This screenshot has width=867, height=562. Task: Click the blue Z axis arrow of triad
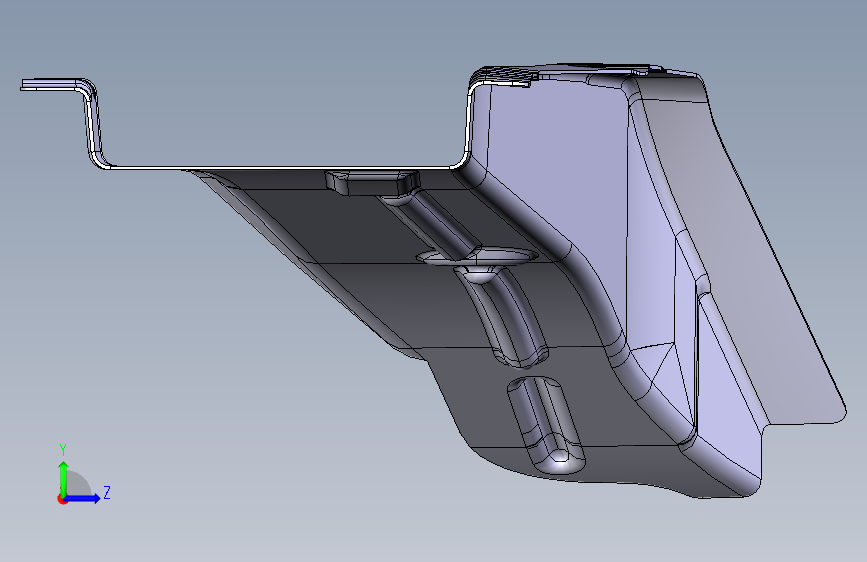coord(83,498)
